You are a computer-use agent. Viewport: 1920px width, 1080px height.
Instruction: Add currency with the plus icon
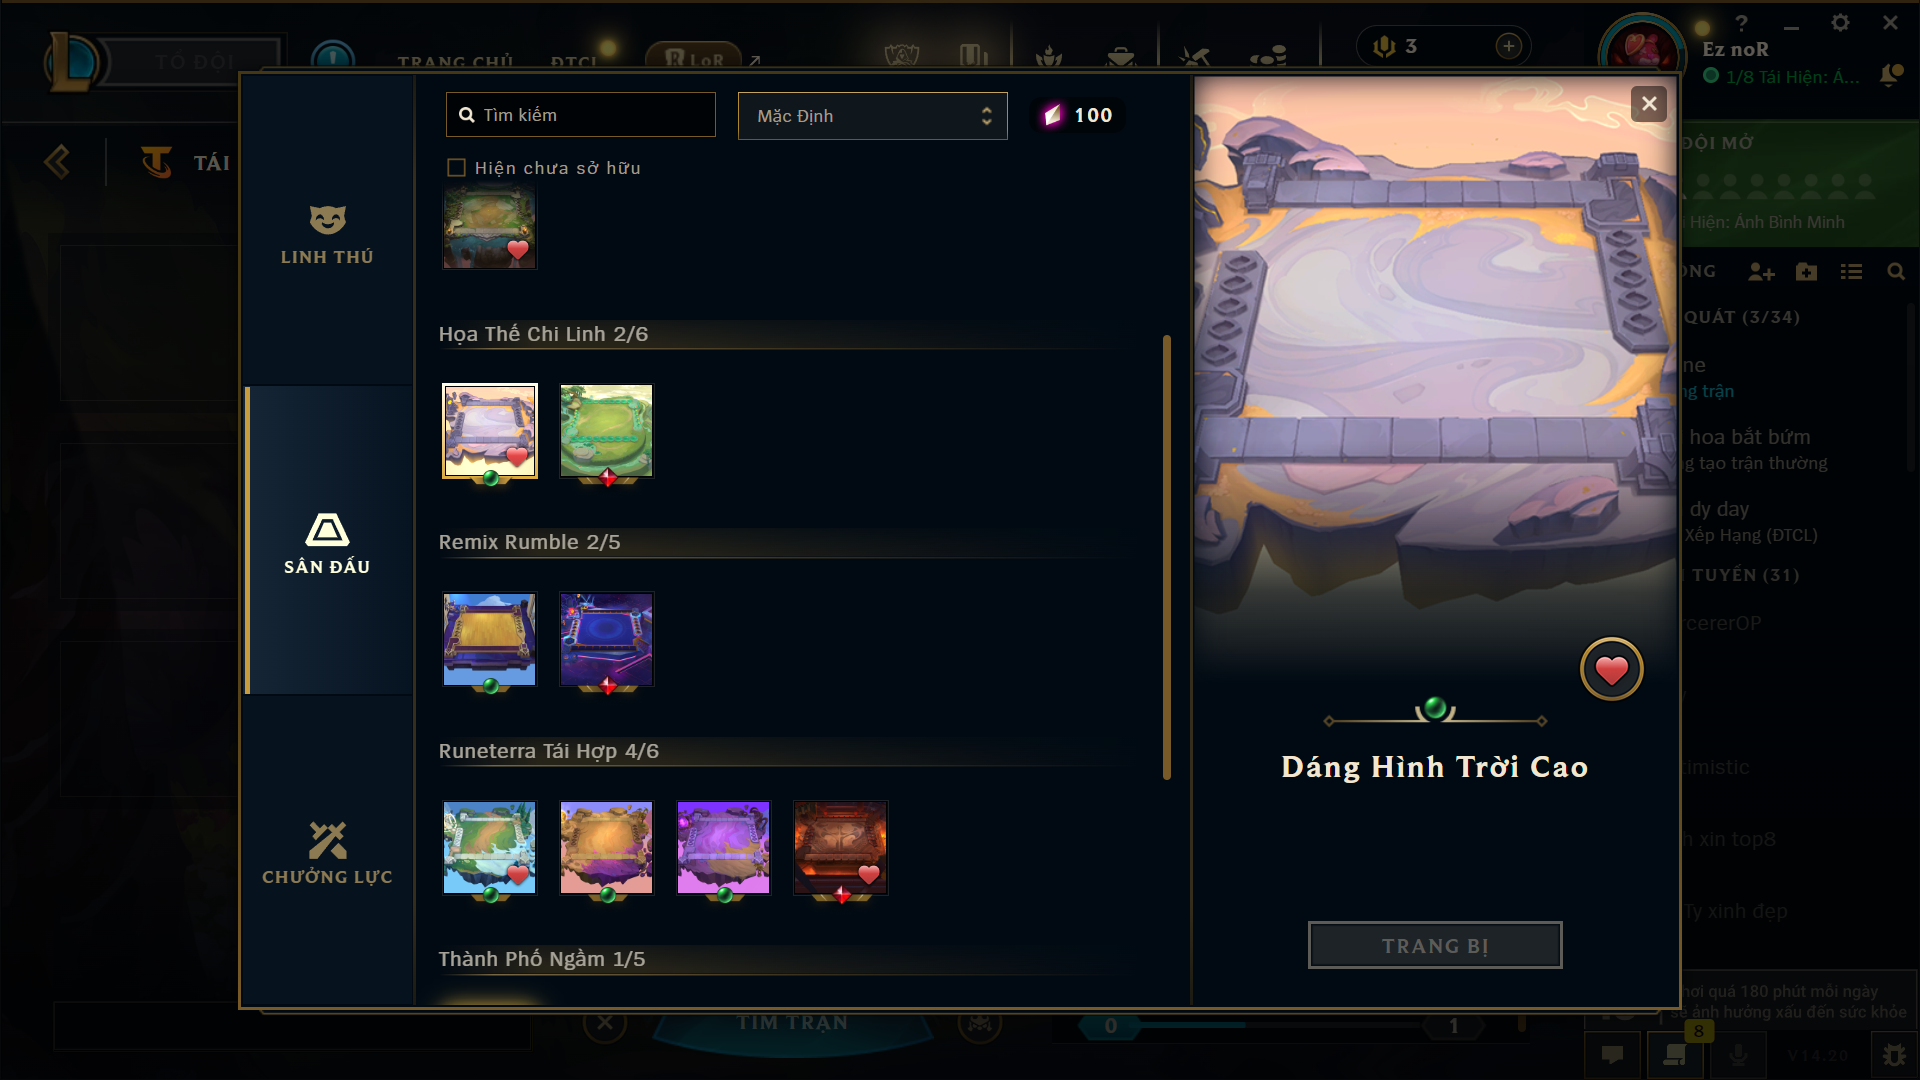1509,46
